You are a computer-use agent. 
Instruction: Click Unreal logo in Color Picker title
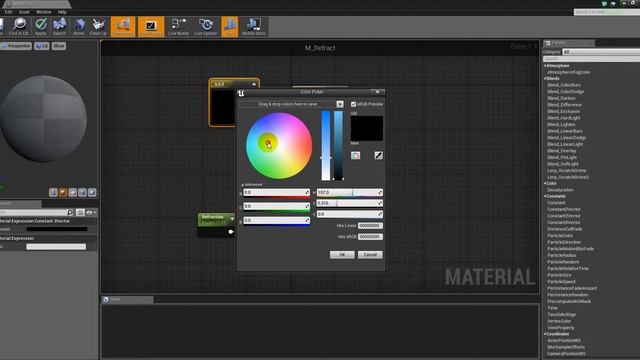241,93
